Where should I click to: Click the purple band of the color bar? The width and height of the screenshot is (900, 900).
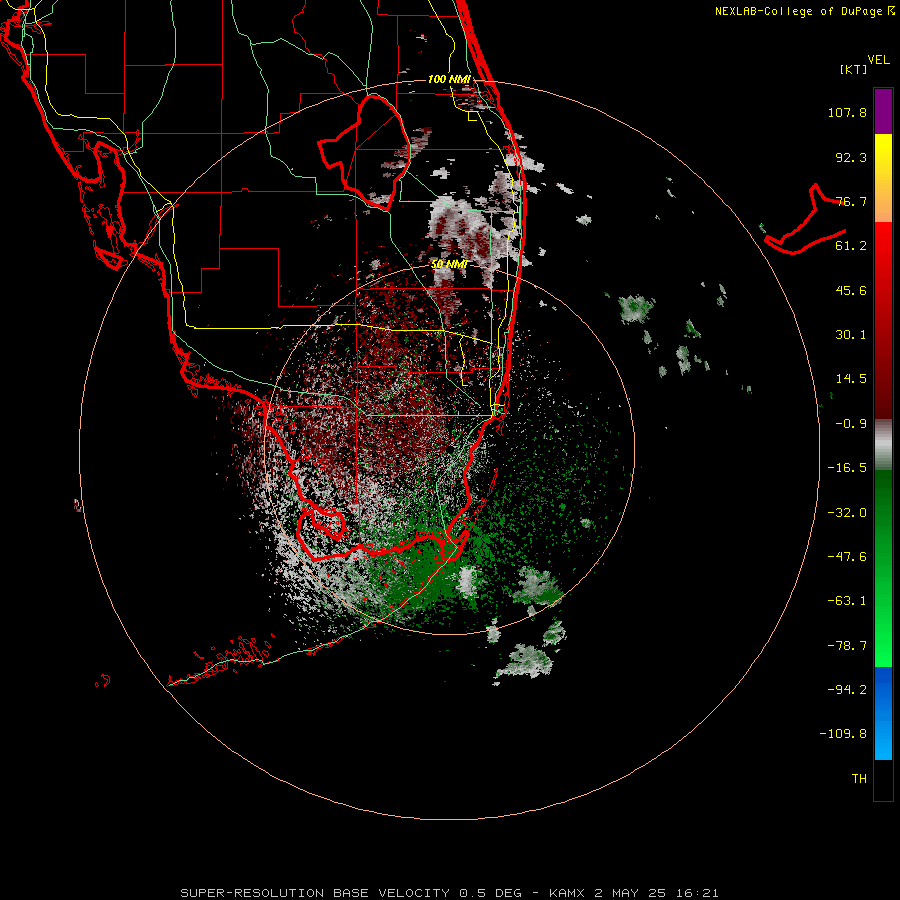tap(883, 111)
